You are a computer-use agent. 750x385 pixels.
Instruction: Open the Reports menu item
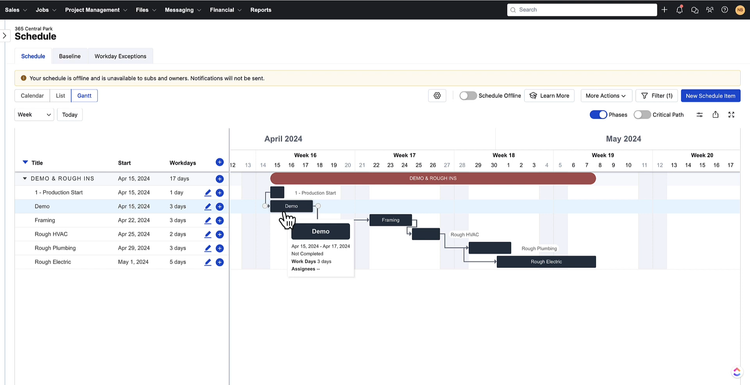point(261,10)
